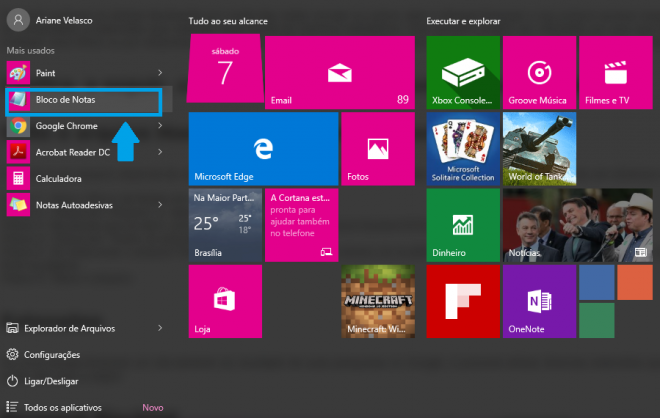Open the Filmes e TV tile
The image size is (660, 418).
coord(616,72)
